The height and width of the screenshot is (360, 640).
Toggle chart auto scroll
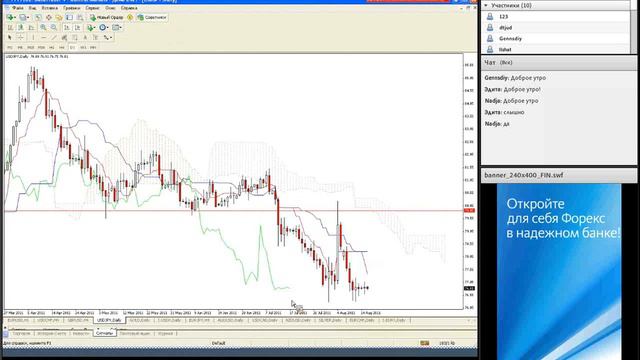(x=67, y=27)
